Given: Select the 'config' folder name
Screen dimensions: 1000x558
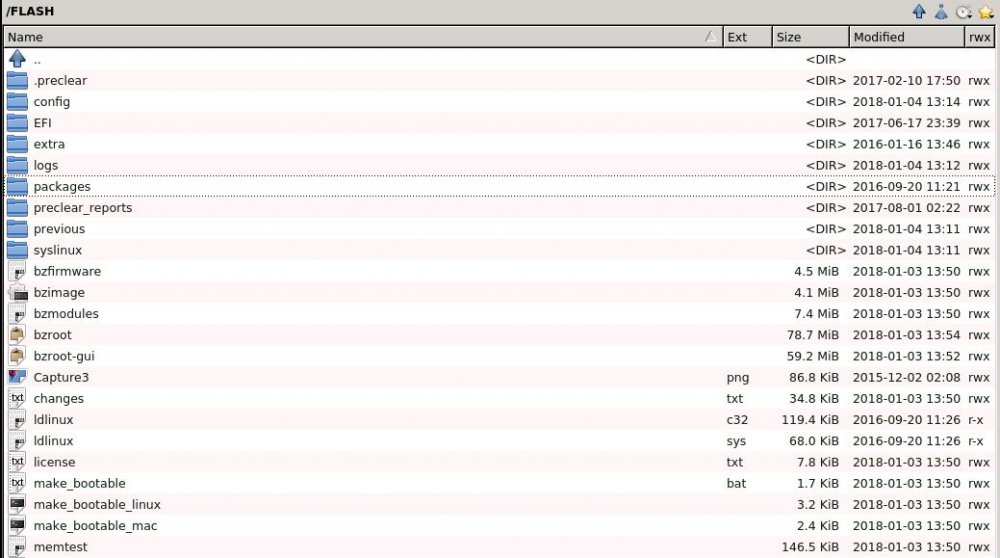Looking at the screenshot, I should coord(52,102).
